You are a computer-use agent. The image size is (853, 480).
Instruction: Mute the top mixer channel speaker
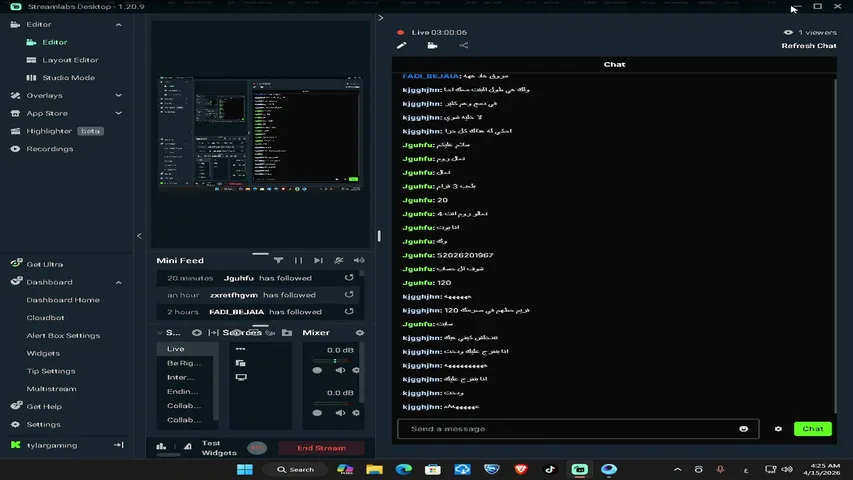click(x=340, y=370)
